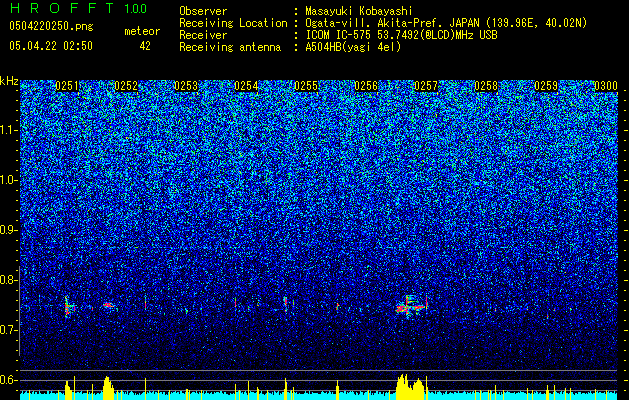
Task: Click the meteor count value 42
Action: click(145, 46)
